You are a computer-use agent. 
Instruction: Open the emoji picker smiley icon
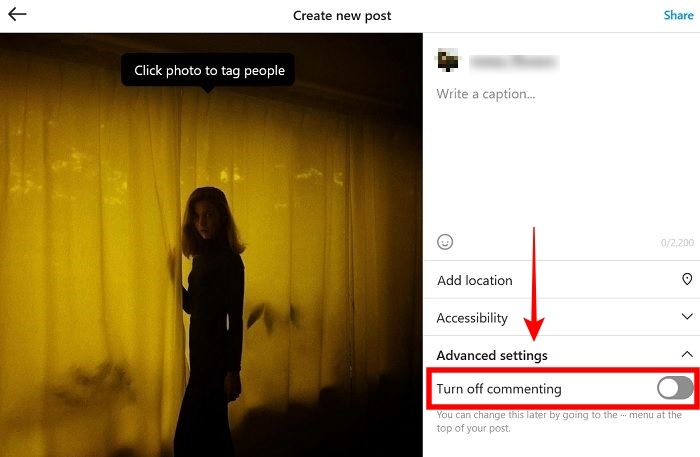[x=445, y=242]
